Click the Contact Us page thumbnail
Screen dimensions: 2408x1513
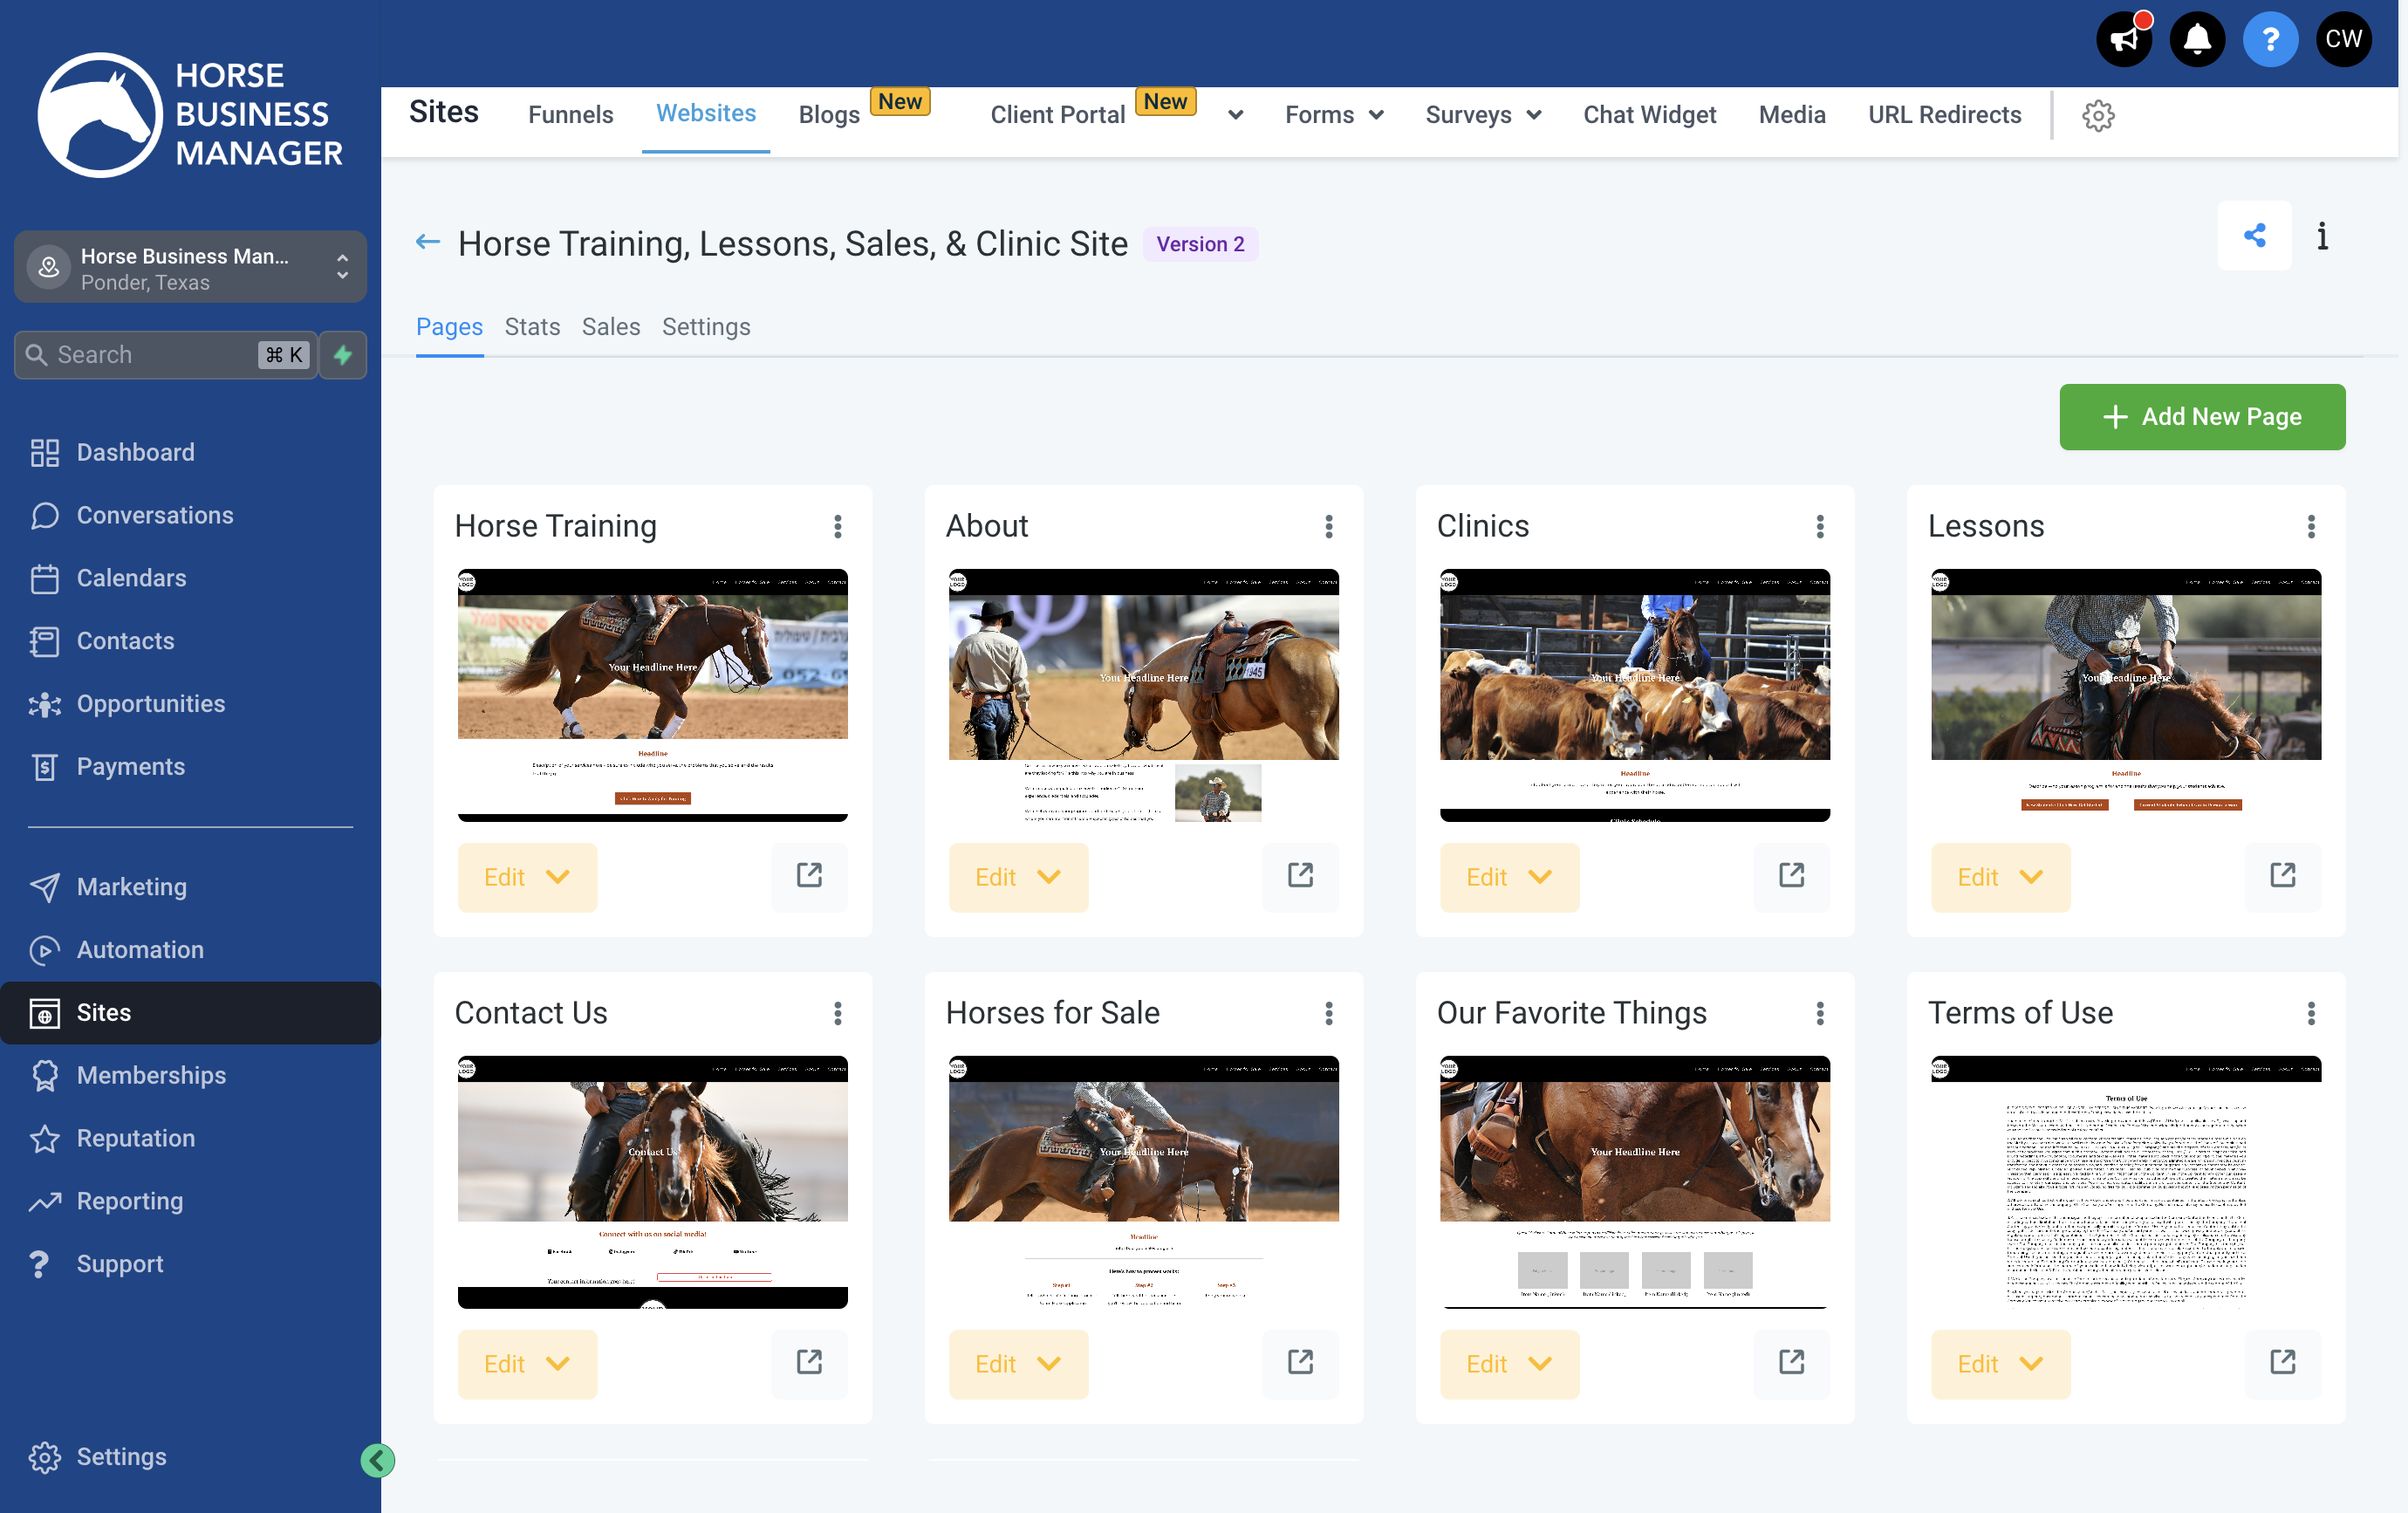[x=652, y=1182]
